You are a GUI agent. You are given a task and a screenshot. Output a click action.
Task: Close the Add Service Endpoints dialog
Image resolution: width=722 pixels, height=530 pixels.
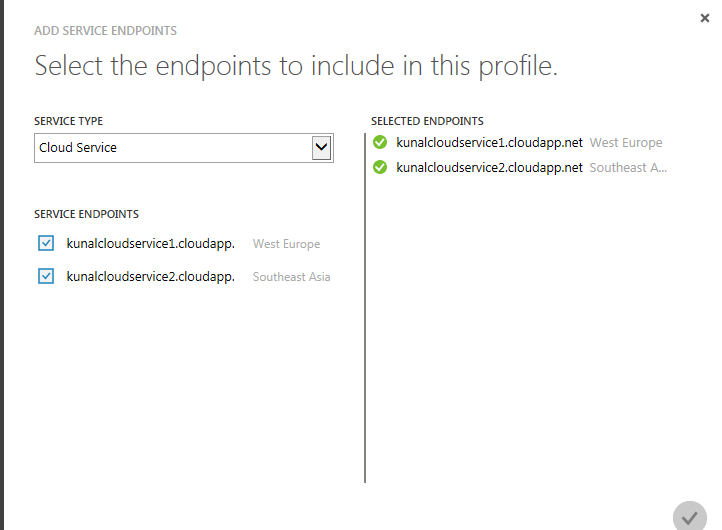(x=705, y=18)
